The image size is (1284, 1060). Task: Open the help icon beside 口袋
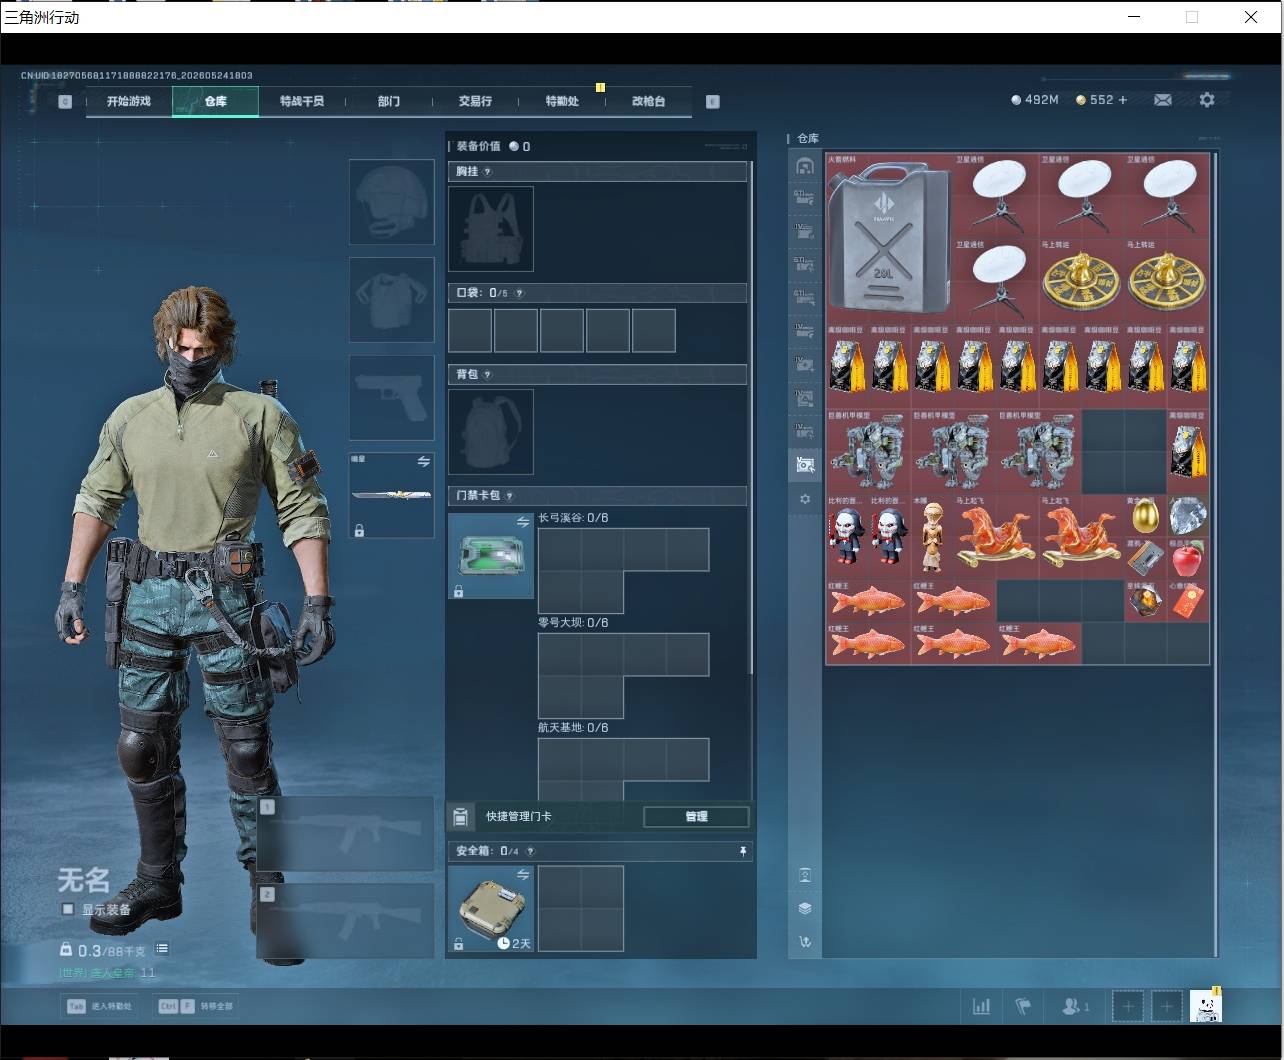click(519, 293)
